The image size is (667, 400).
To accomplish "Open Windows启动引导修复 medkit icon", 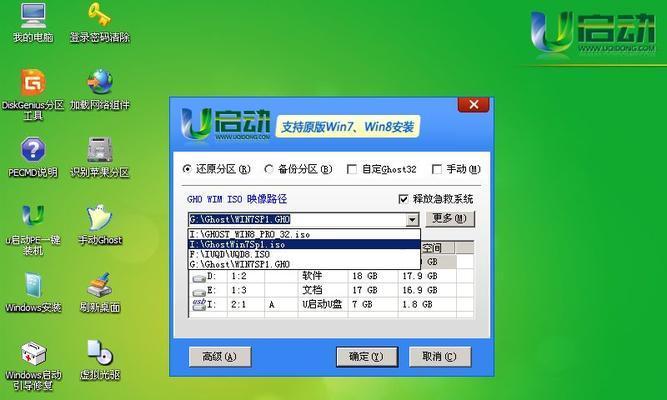I will tap(33, 366).
